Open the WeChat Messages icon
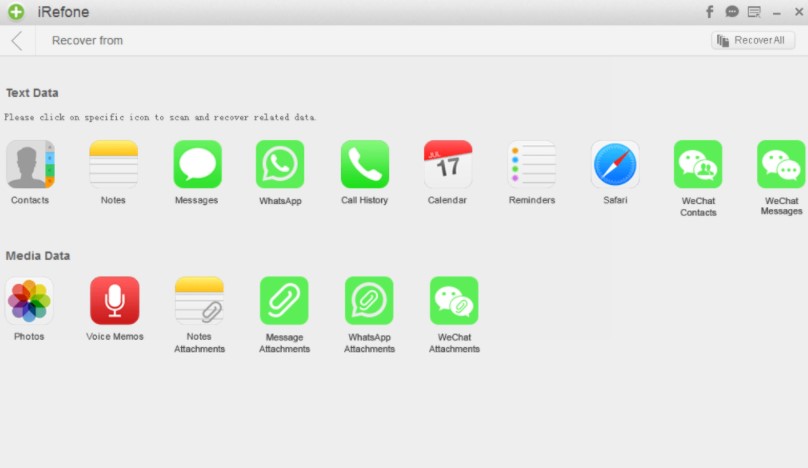 point(781,164)
